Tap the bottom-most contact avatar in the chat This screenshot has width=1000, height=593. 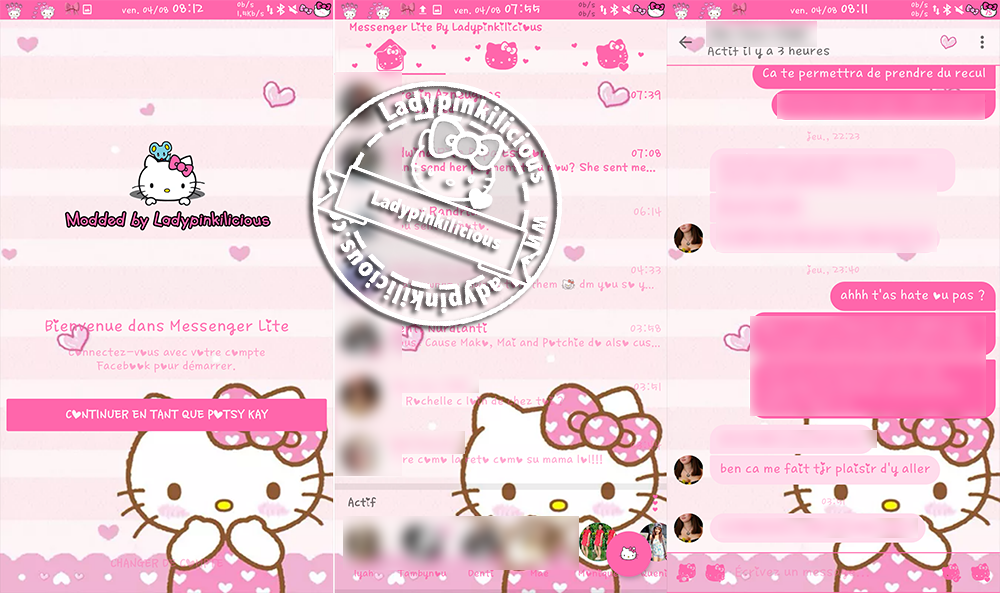coord(688,528)
